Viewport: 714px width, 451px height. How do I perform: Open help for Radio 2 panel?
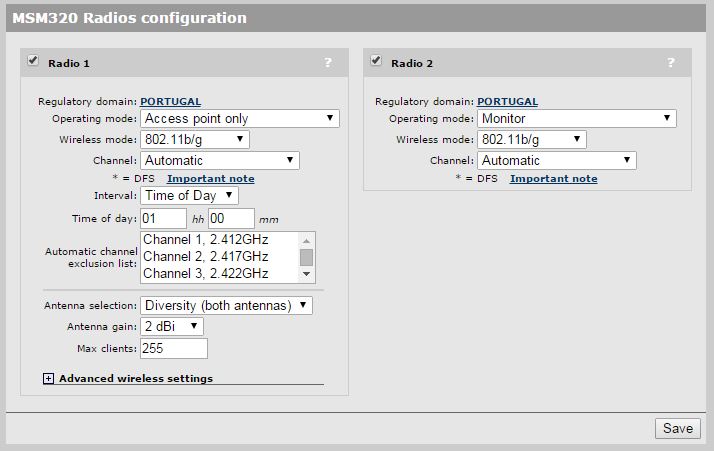click(671, 62)
